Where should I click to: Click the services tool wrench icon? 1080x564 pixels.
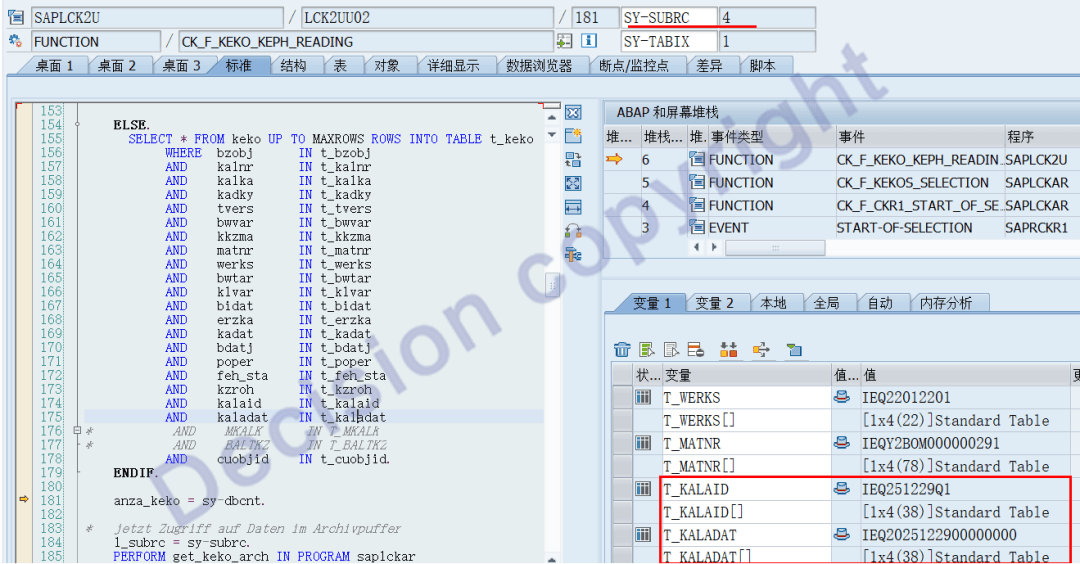point(573,254)
